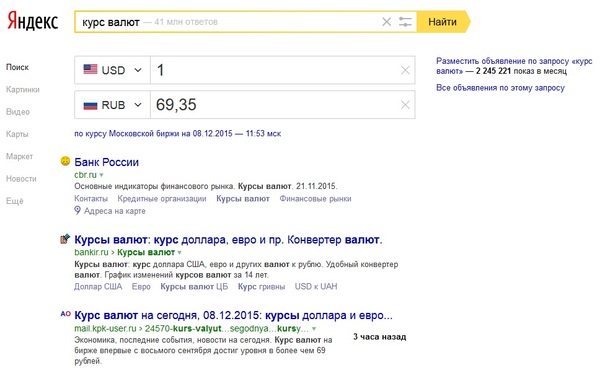
Task: Select the Поиск sidebar tab
Action: (x=17, y=67)
